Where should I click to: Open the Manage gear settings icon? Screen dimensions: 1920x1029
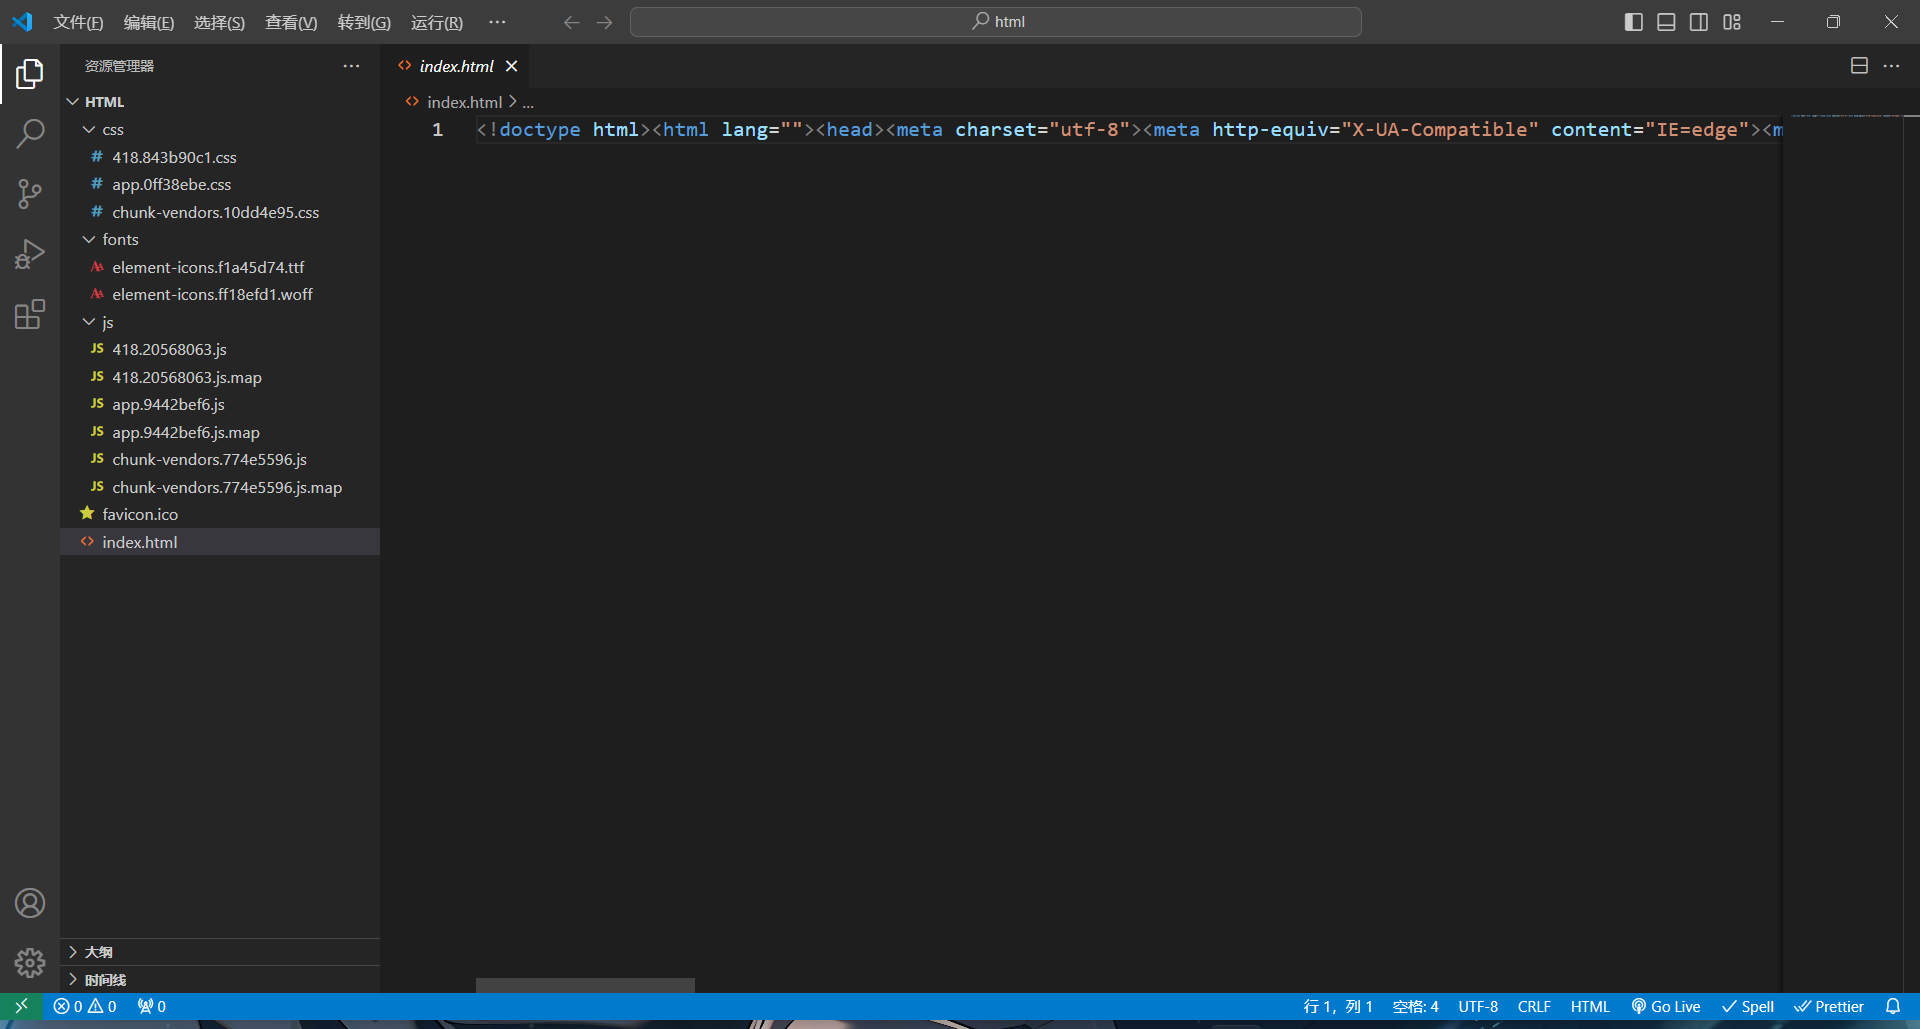coord(30,963)
